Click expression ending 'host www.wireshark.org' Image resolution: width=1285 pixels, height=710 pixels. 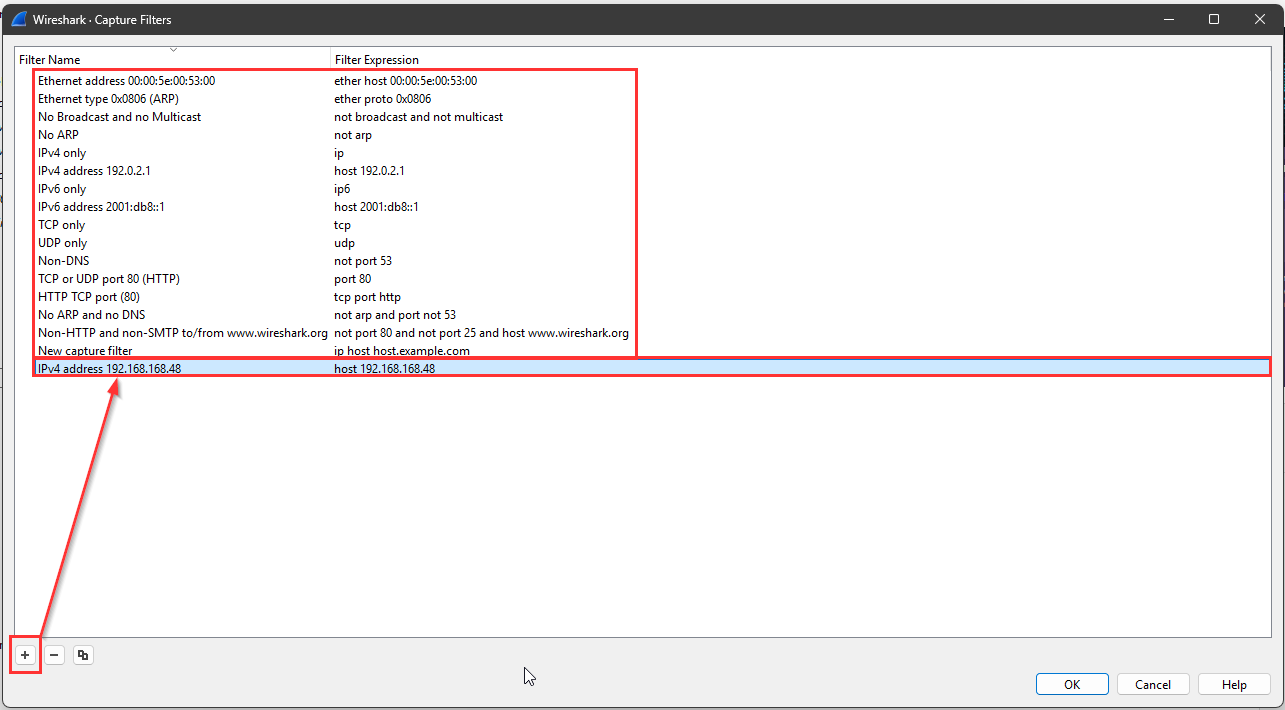(481, 333)
